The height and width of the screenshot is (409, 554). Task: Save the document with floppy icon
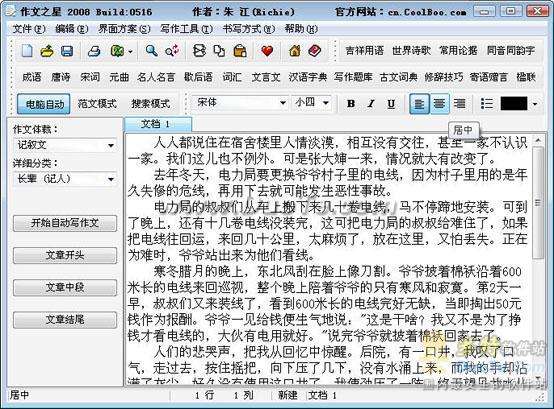[67, 51]
